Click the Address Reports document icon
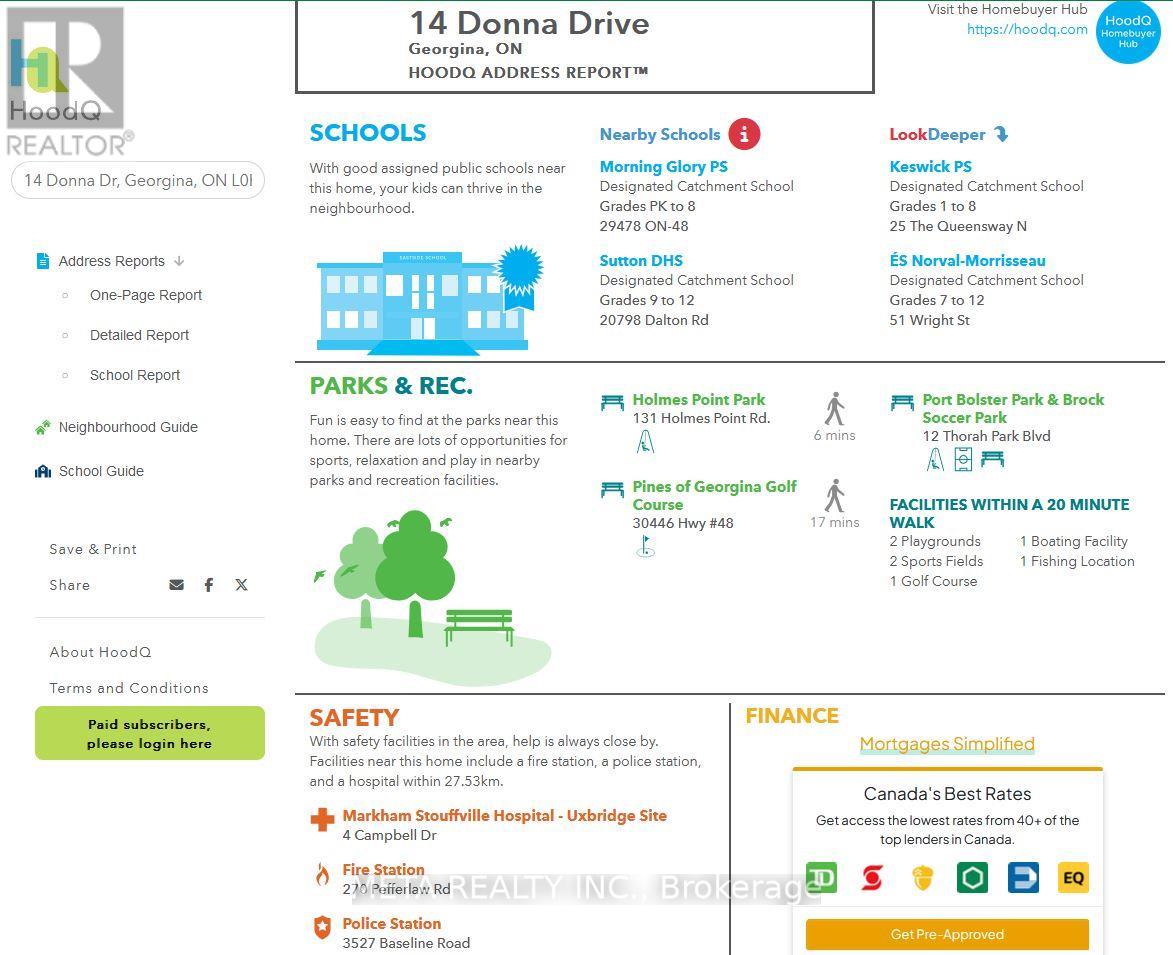 click(43, 261)
